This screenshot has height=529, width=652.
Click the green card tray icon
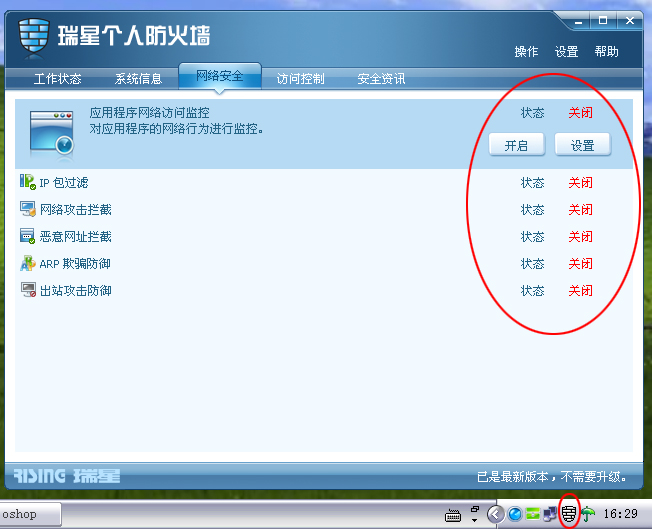coord(533,514)
